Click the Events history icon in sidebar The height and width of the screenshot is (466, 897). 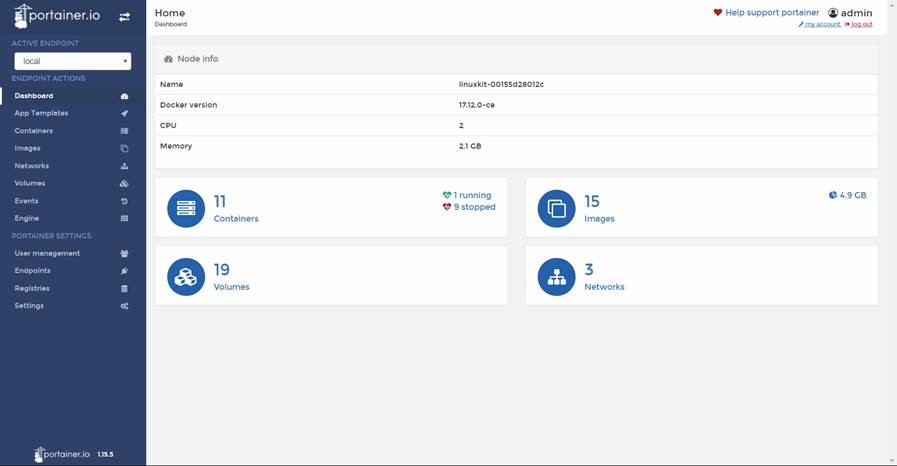(x=124, y=201)
